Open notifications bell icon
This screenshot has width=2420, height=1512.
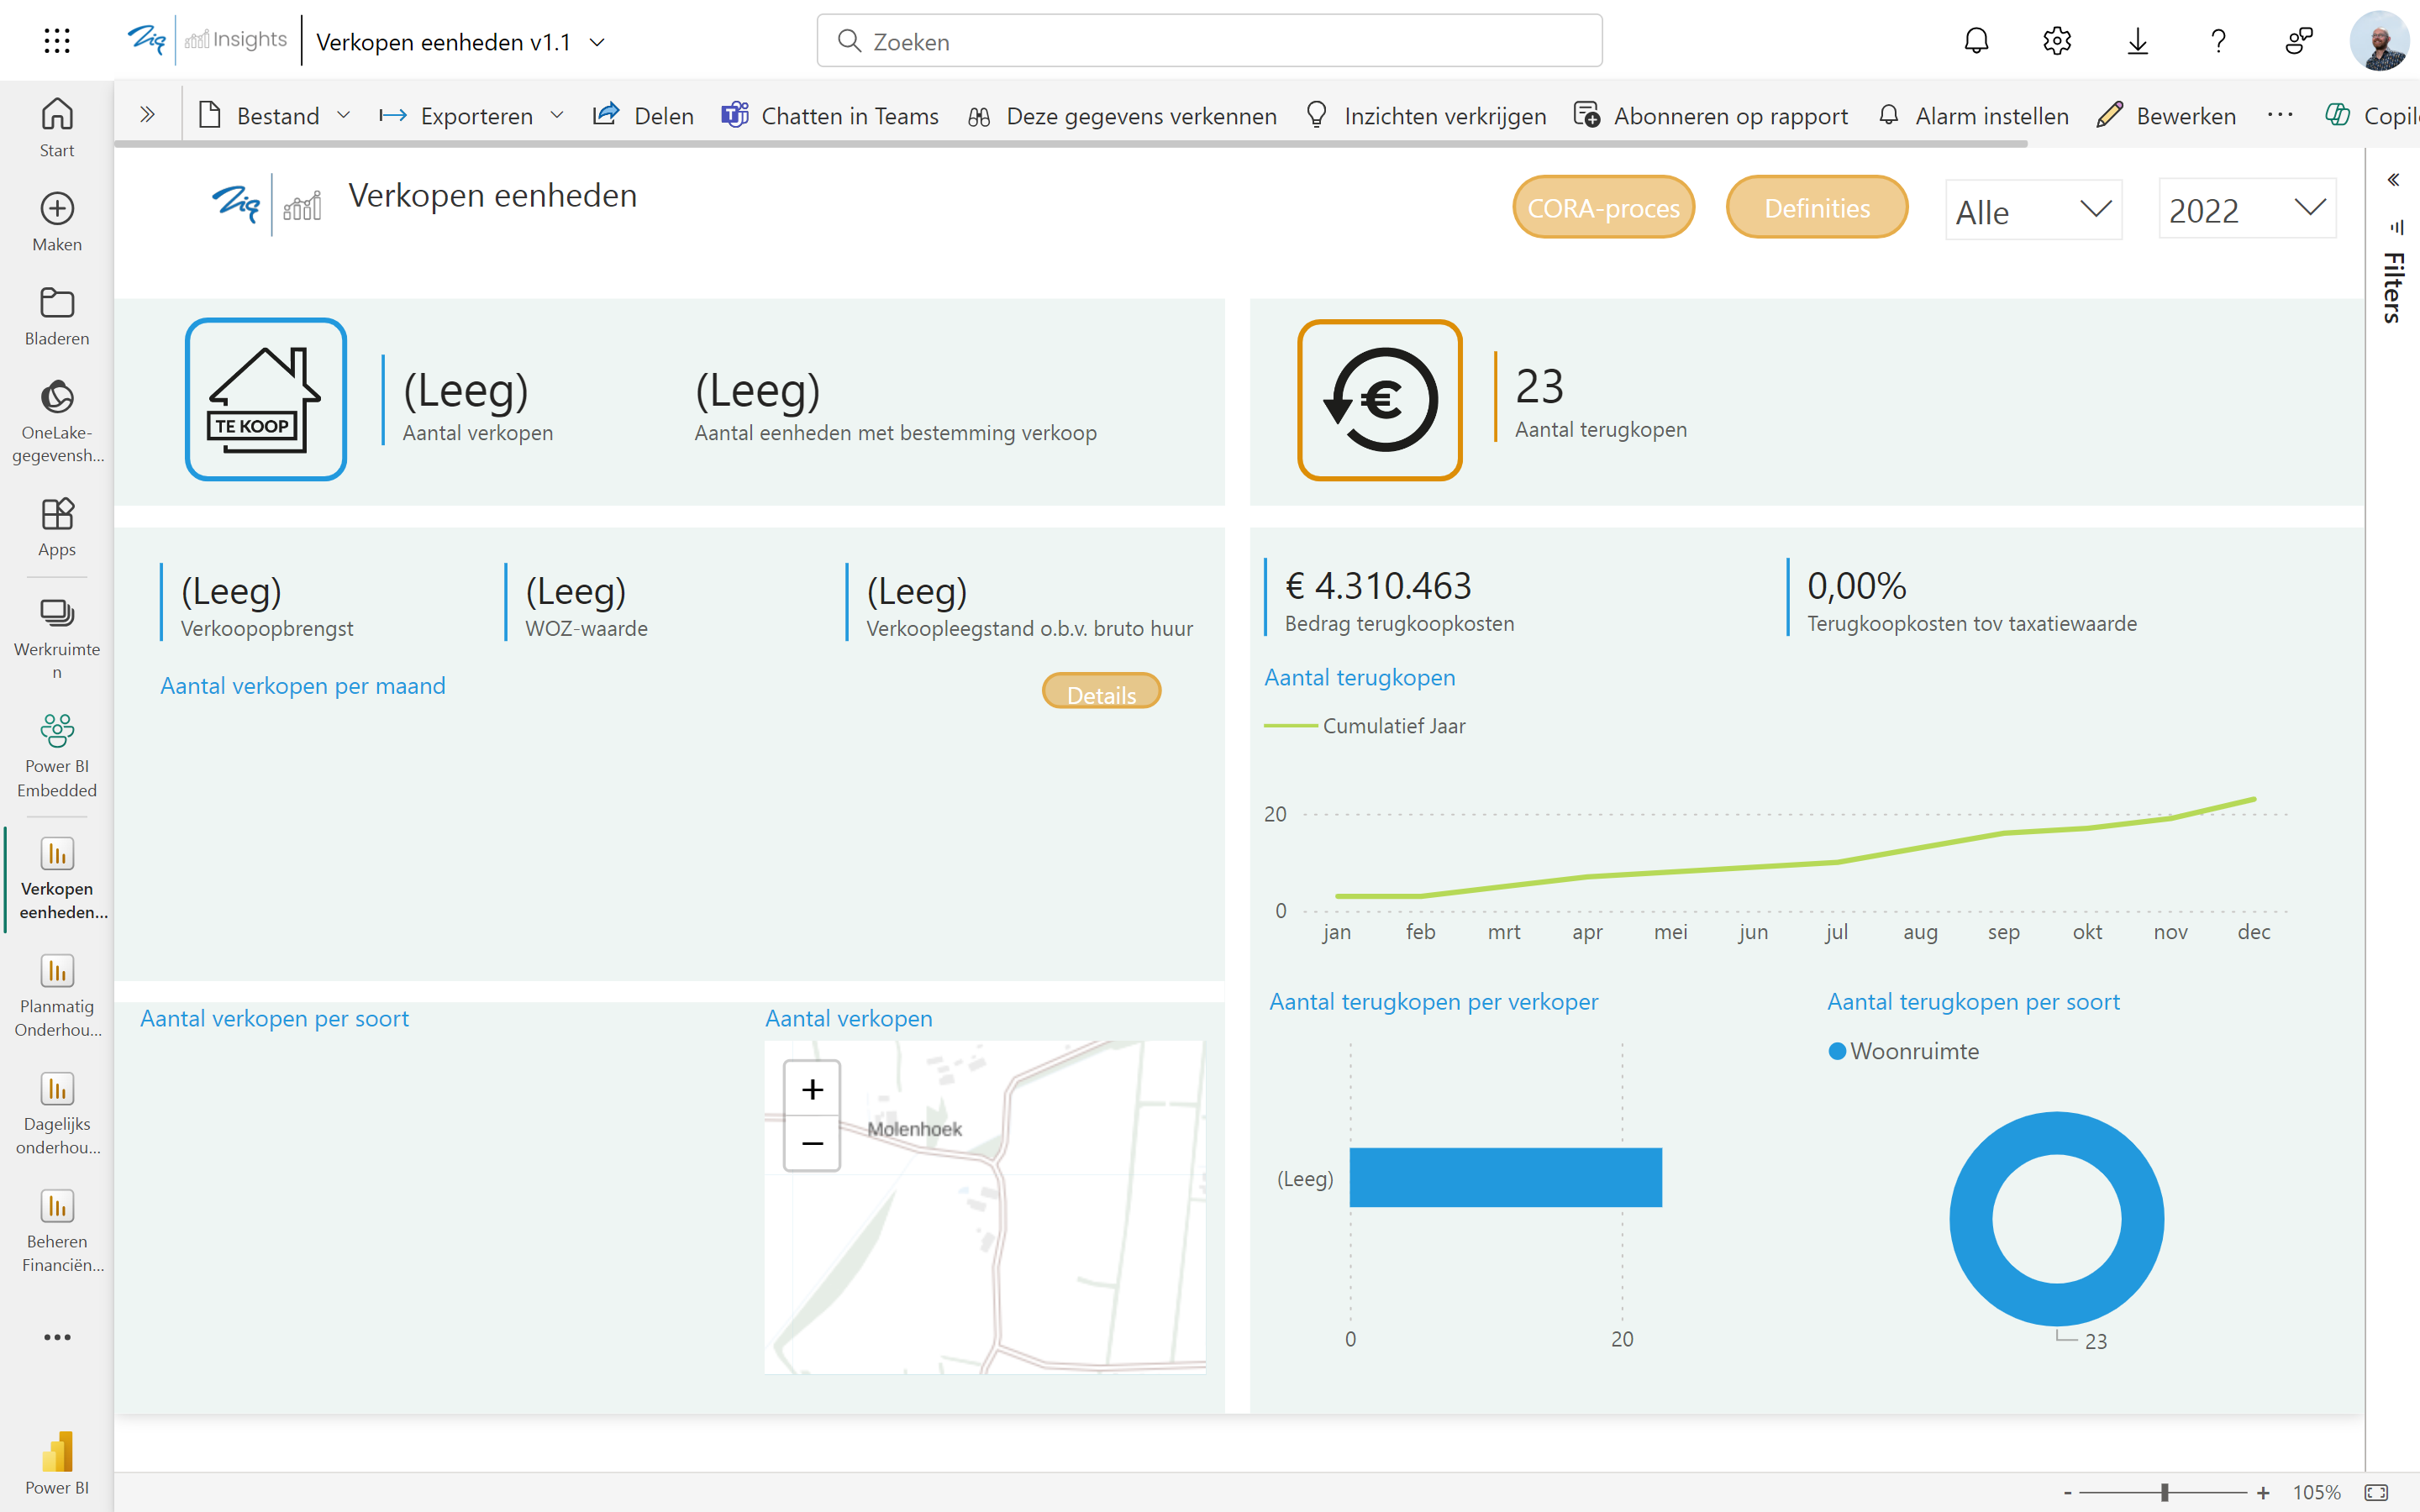pyautogui.click(x=1976, y=41)
